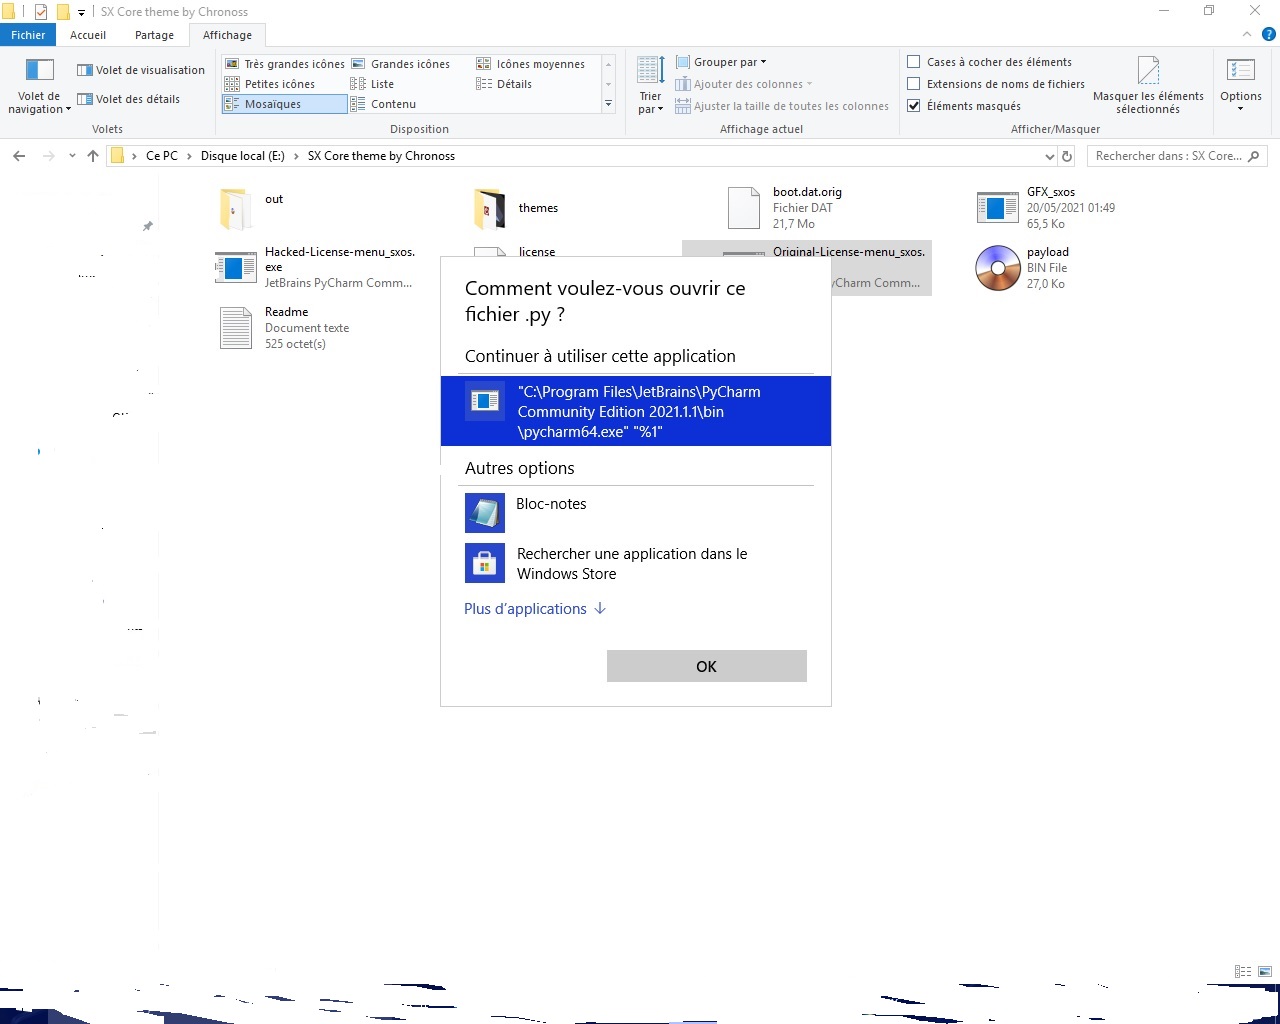The image size is (1280, 1024).
Task: Choose Bloc-notes to open the file
Action: click(636, 512)
